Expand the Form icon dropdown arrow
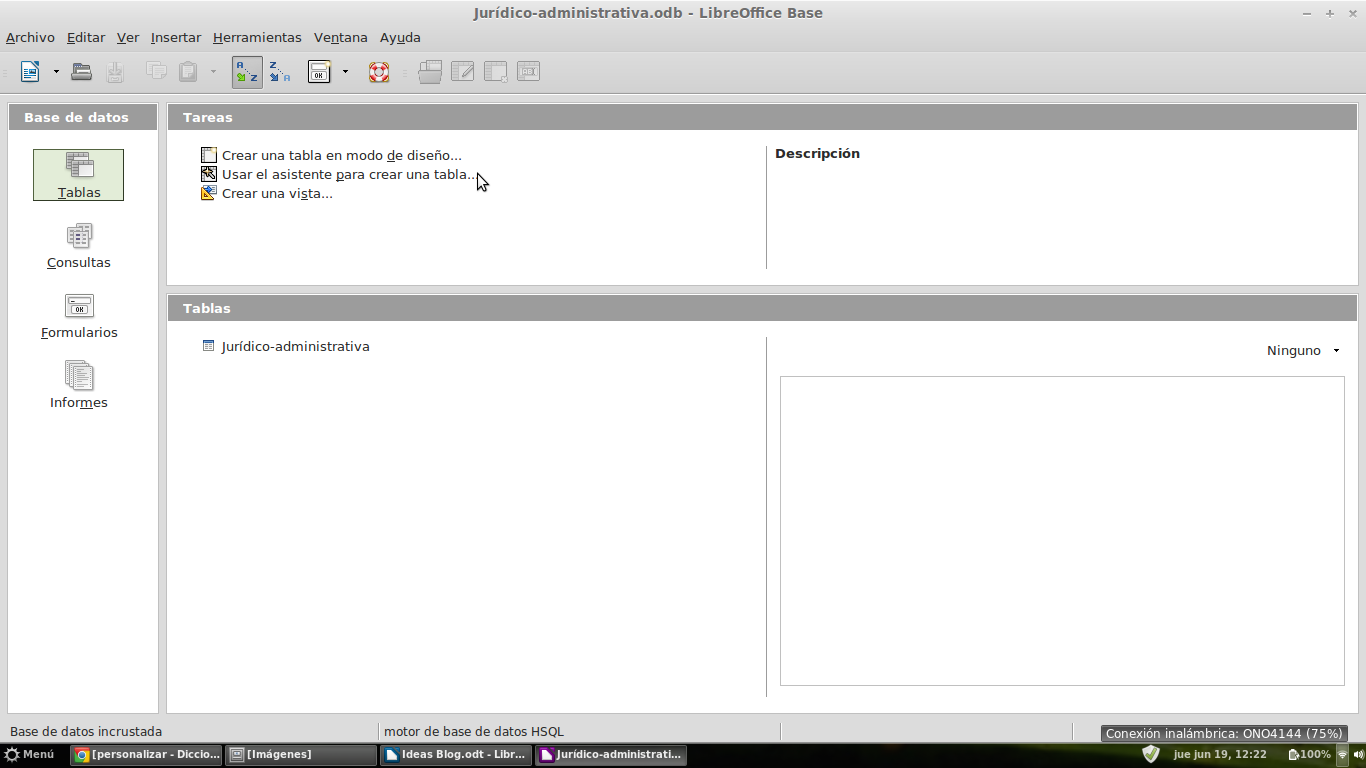 tap(345, 72)
